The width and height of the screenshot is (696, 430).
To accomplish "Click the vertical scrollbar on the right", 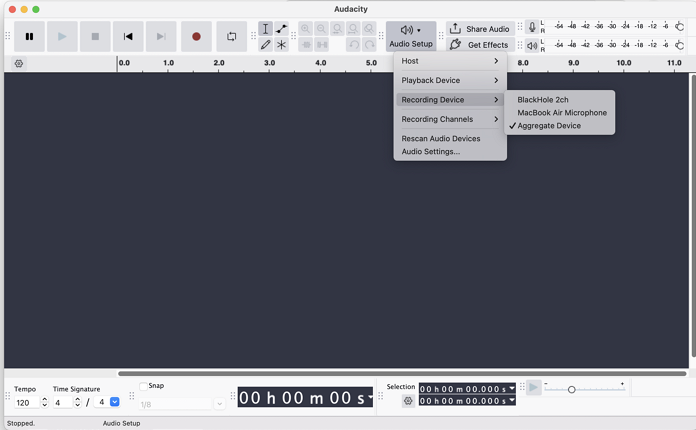I will [x=693, y=216].
